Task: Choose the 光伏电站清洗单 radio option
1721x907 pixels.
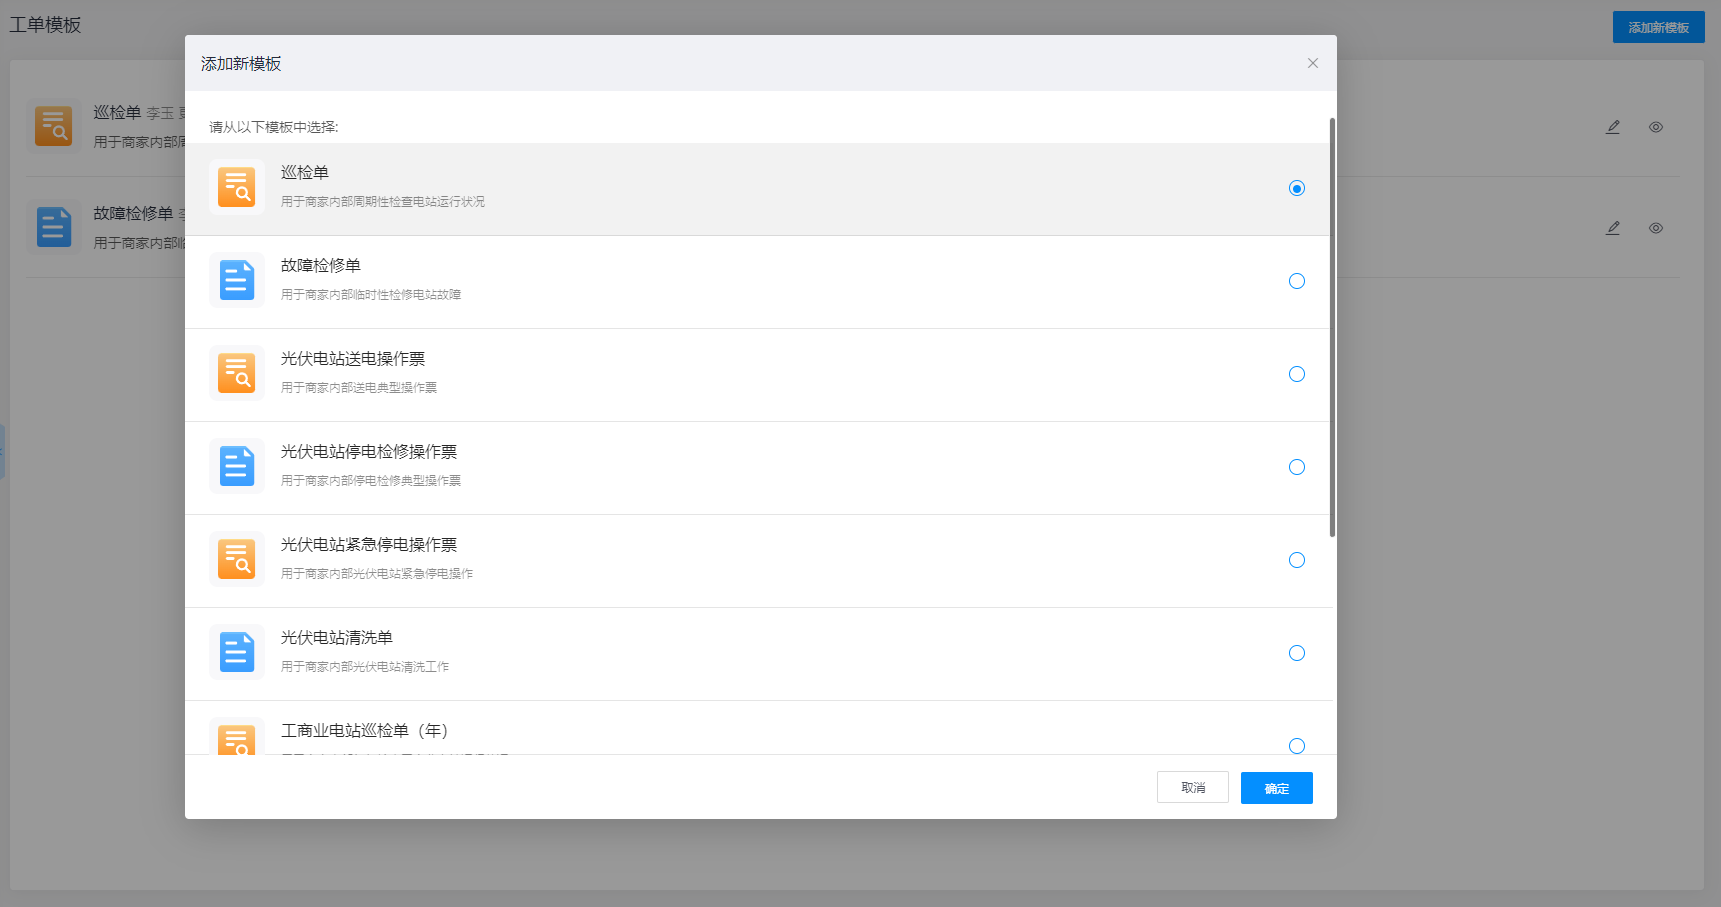Action: 1297,653
